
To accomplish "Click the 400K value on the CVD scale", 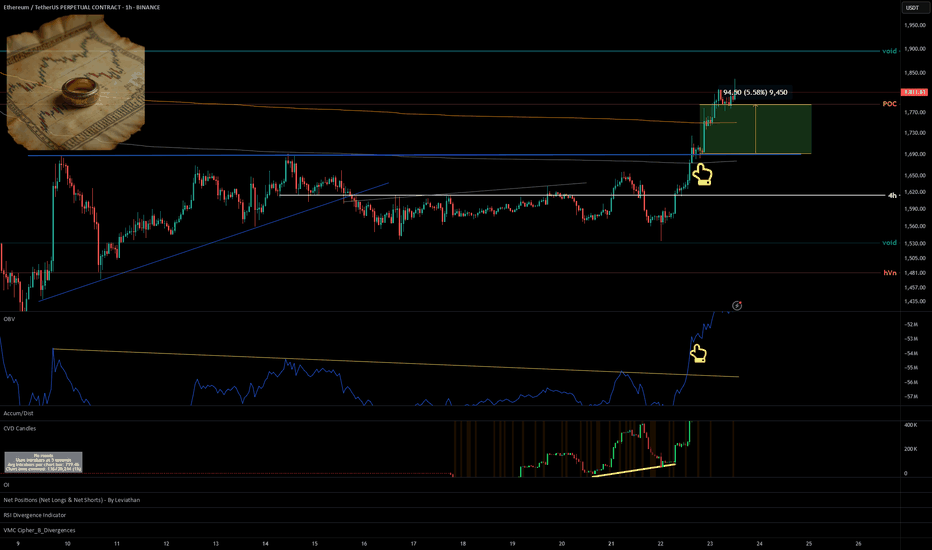I will [910, 426].
